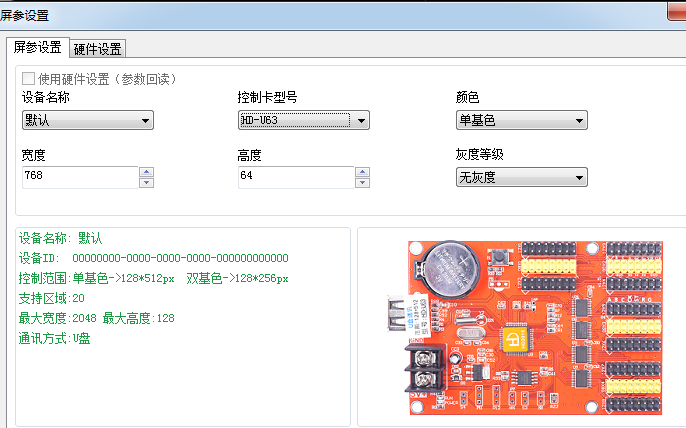The image size is (686, 428).
Task: Focus the 高度 input field
Action: 294,177
